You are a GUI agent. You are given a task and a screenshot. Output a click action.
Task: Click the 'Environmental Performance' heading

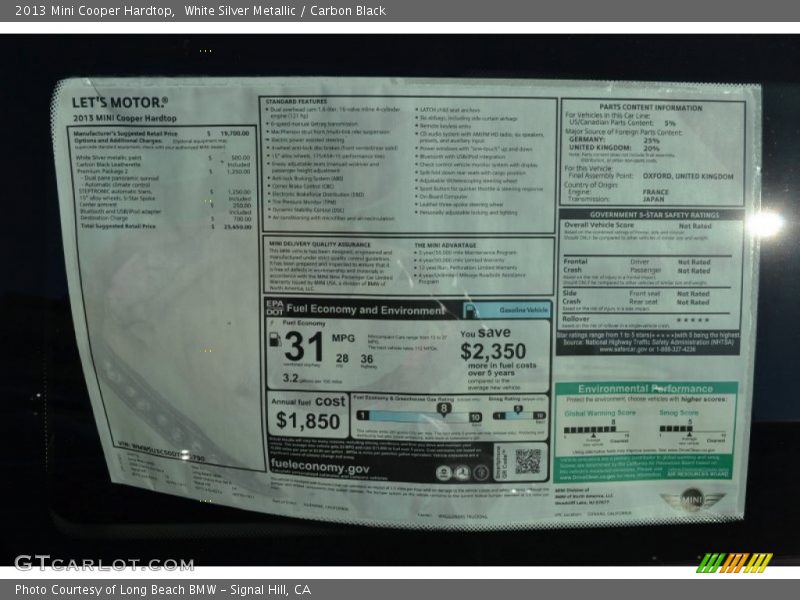tap(645, 389)
